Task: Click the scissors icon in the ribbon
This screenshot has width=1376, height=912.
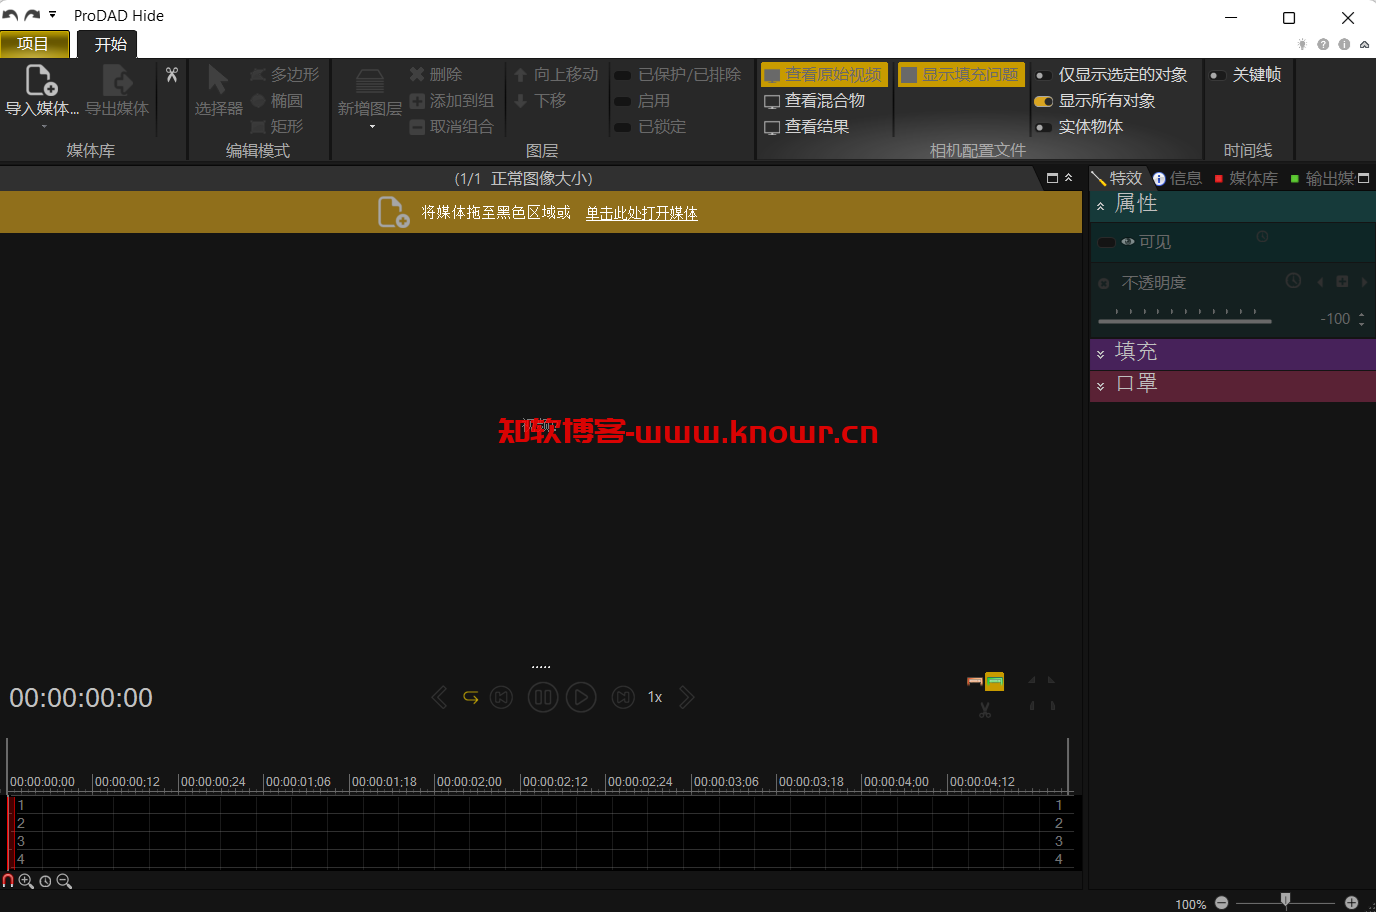Action: tap(172, 75)
